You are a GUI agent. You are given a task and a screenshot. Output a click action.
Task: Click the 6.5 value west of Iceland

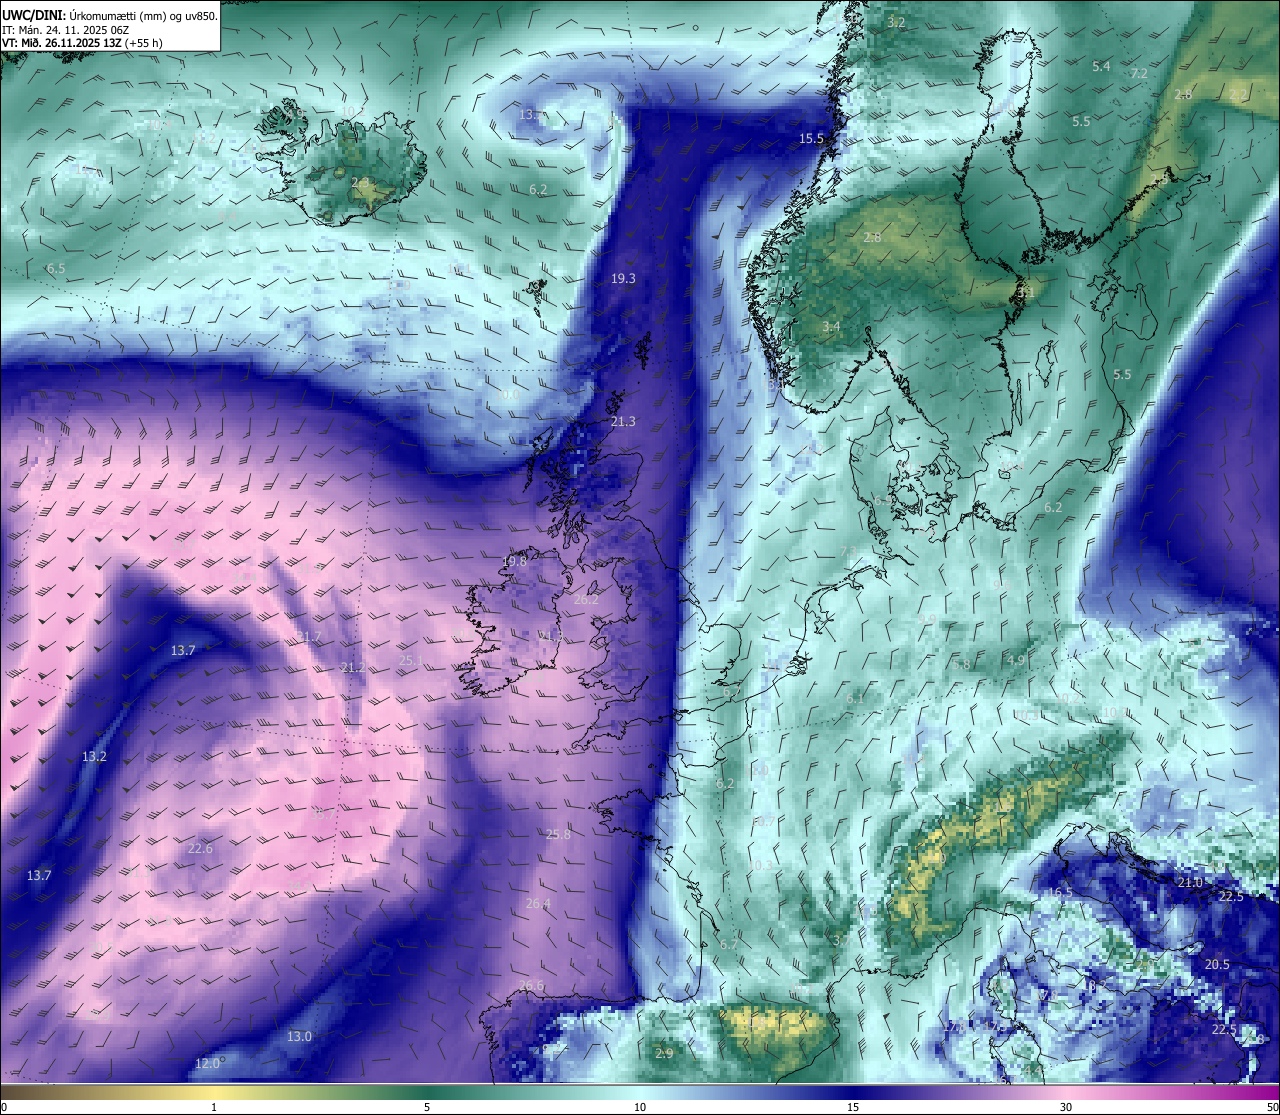pyautogui.click(x=56, y=269)
